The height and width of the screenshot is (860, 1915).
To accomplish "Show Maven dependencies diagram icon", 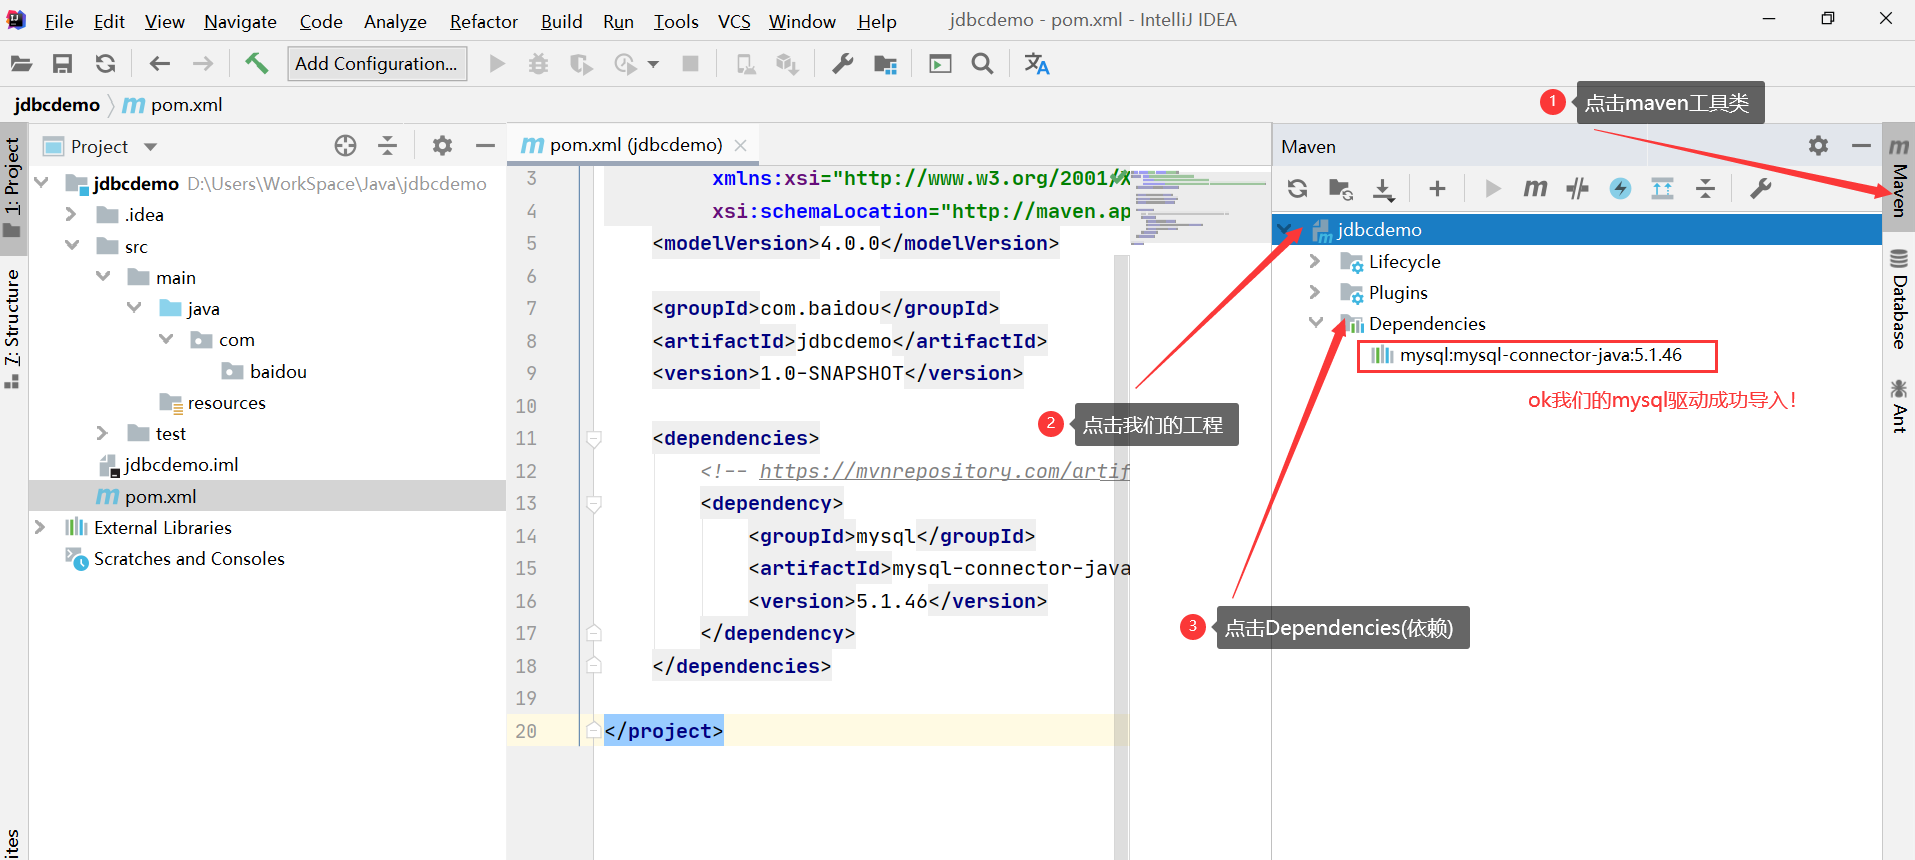I will pyautogui.click(x=1662, y=188).
